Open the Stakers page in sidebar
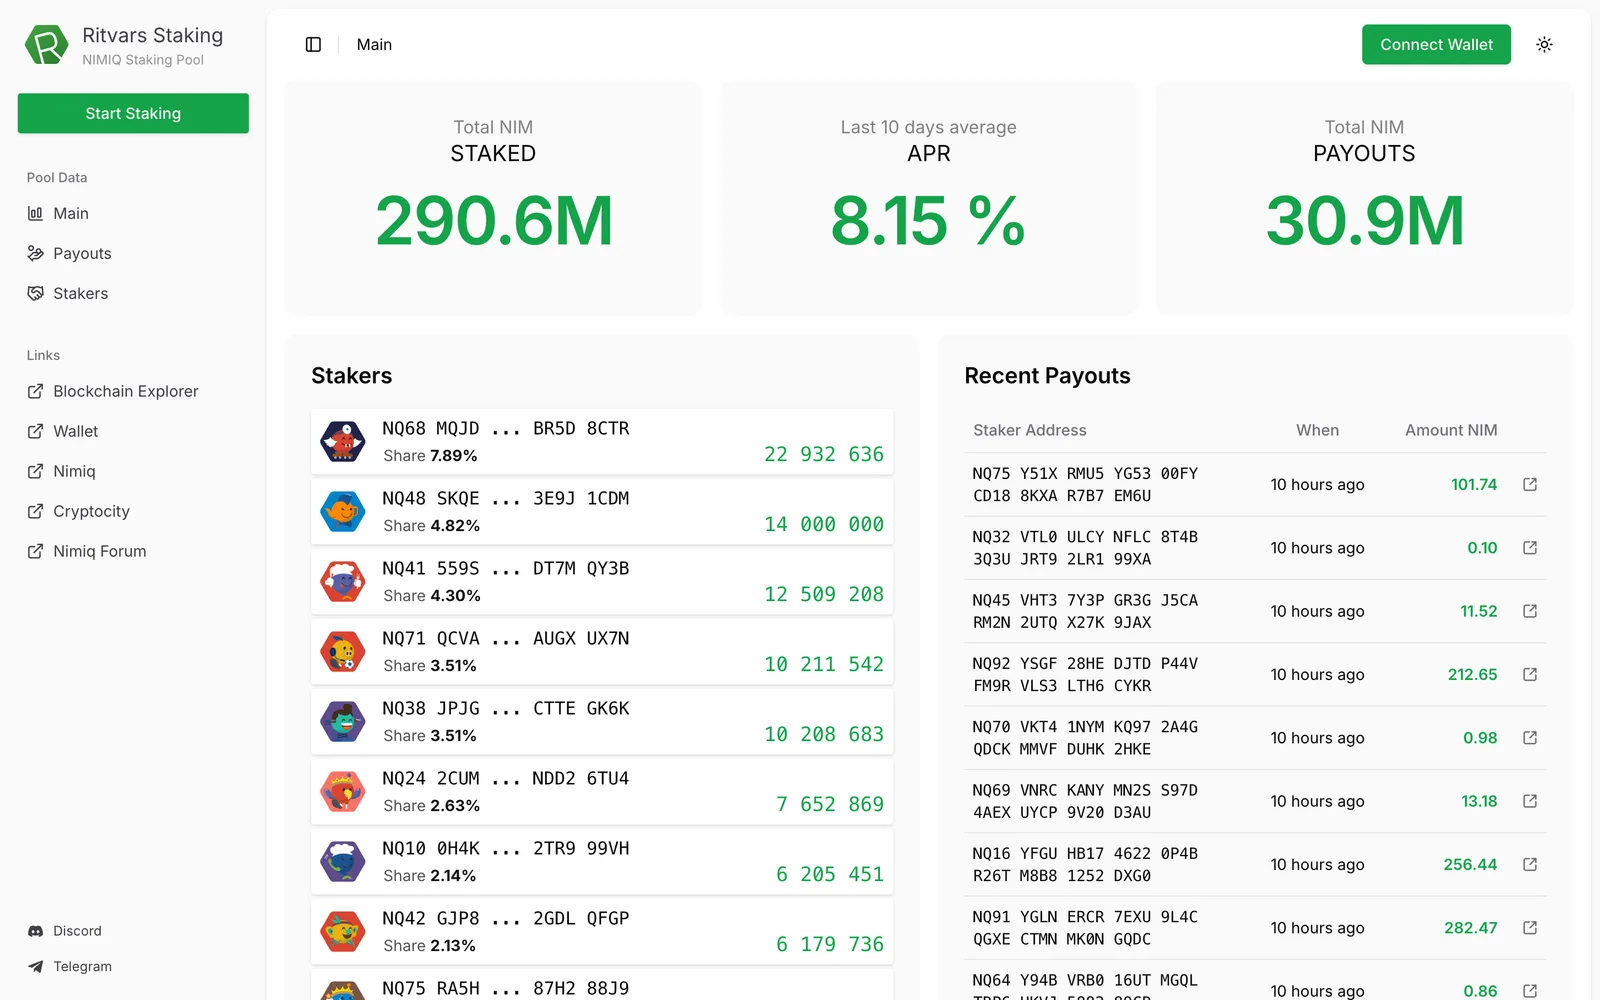The height and width of the screenshot is (1000, 1600). tap(133, 293)
